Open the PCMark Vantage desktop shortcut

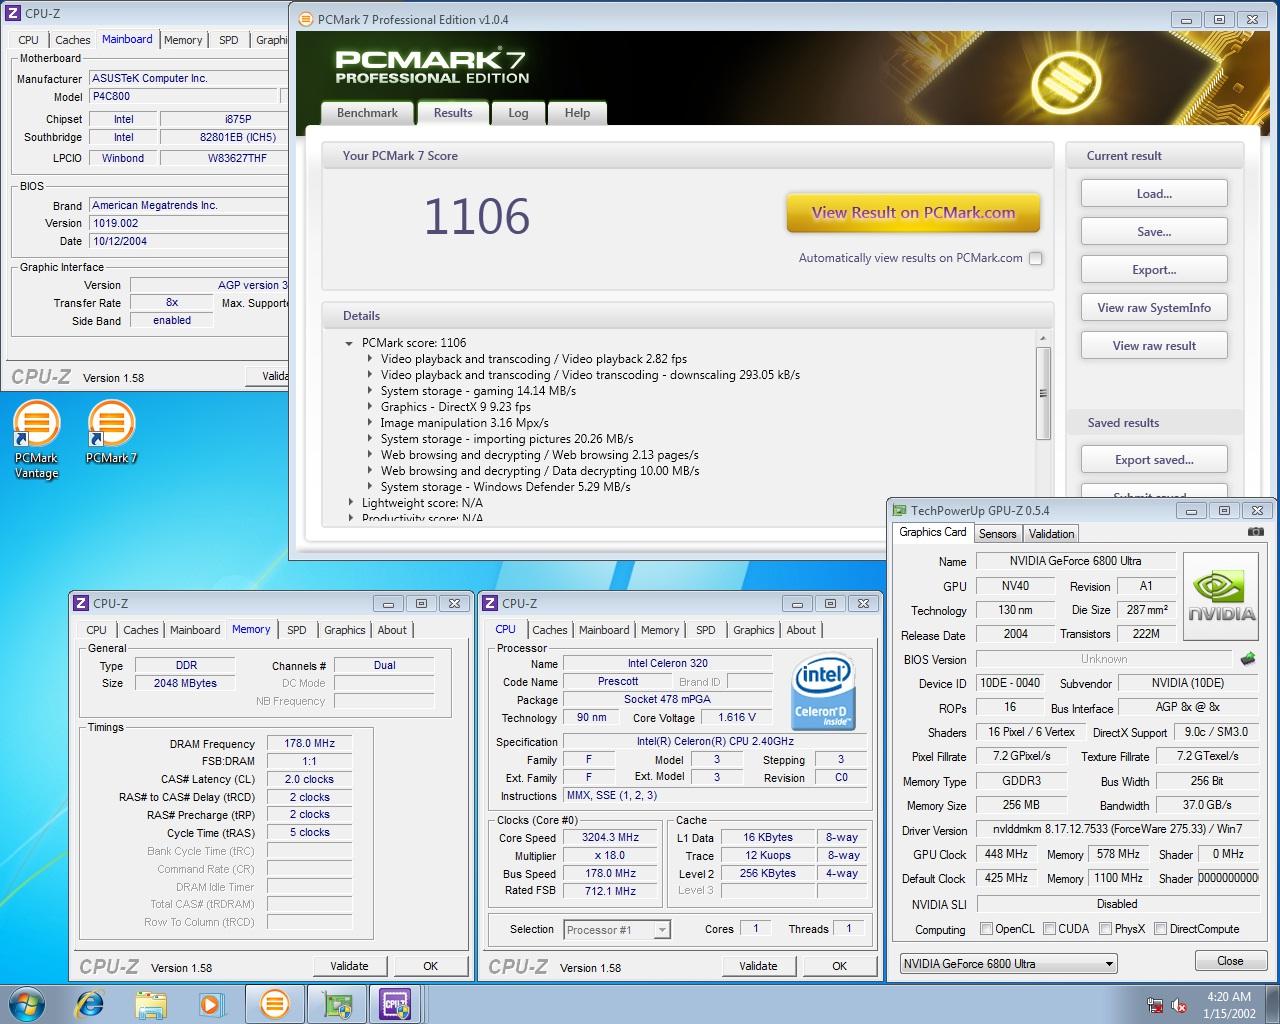(x=36, y=440)
